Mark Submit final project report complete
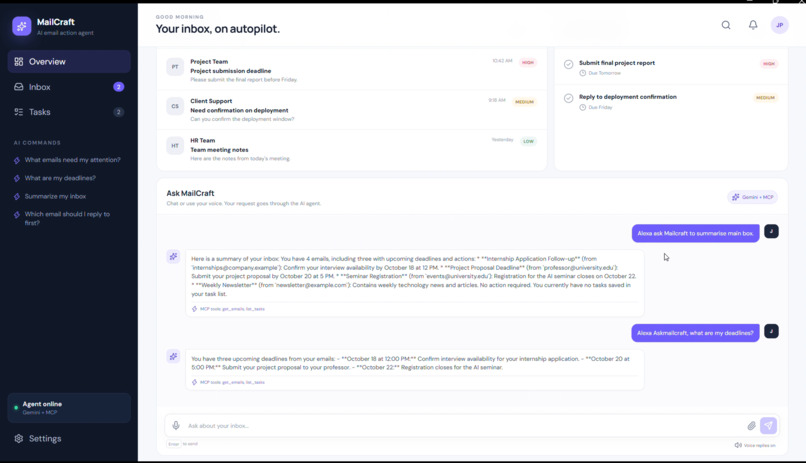Screen dimensions: 806x463 coord(569,64)
